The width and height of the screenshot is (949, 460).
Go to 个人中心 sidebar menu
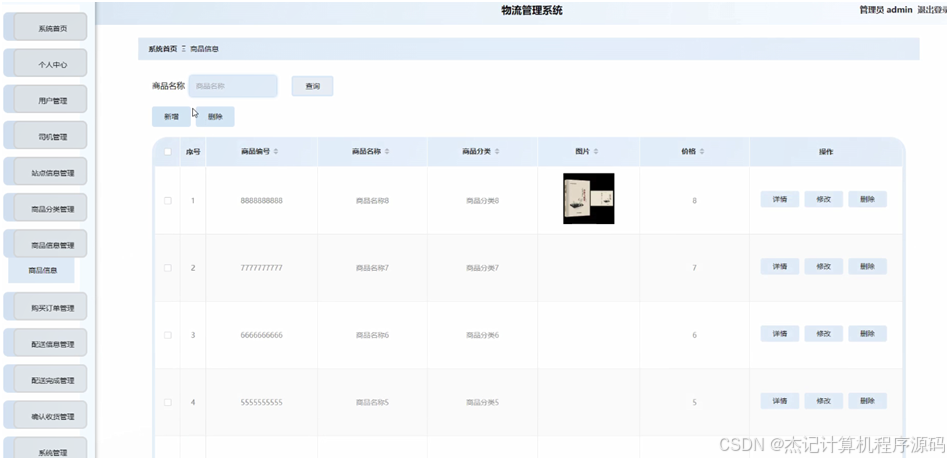pyautogui.click(x=50, y=64)
